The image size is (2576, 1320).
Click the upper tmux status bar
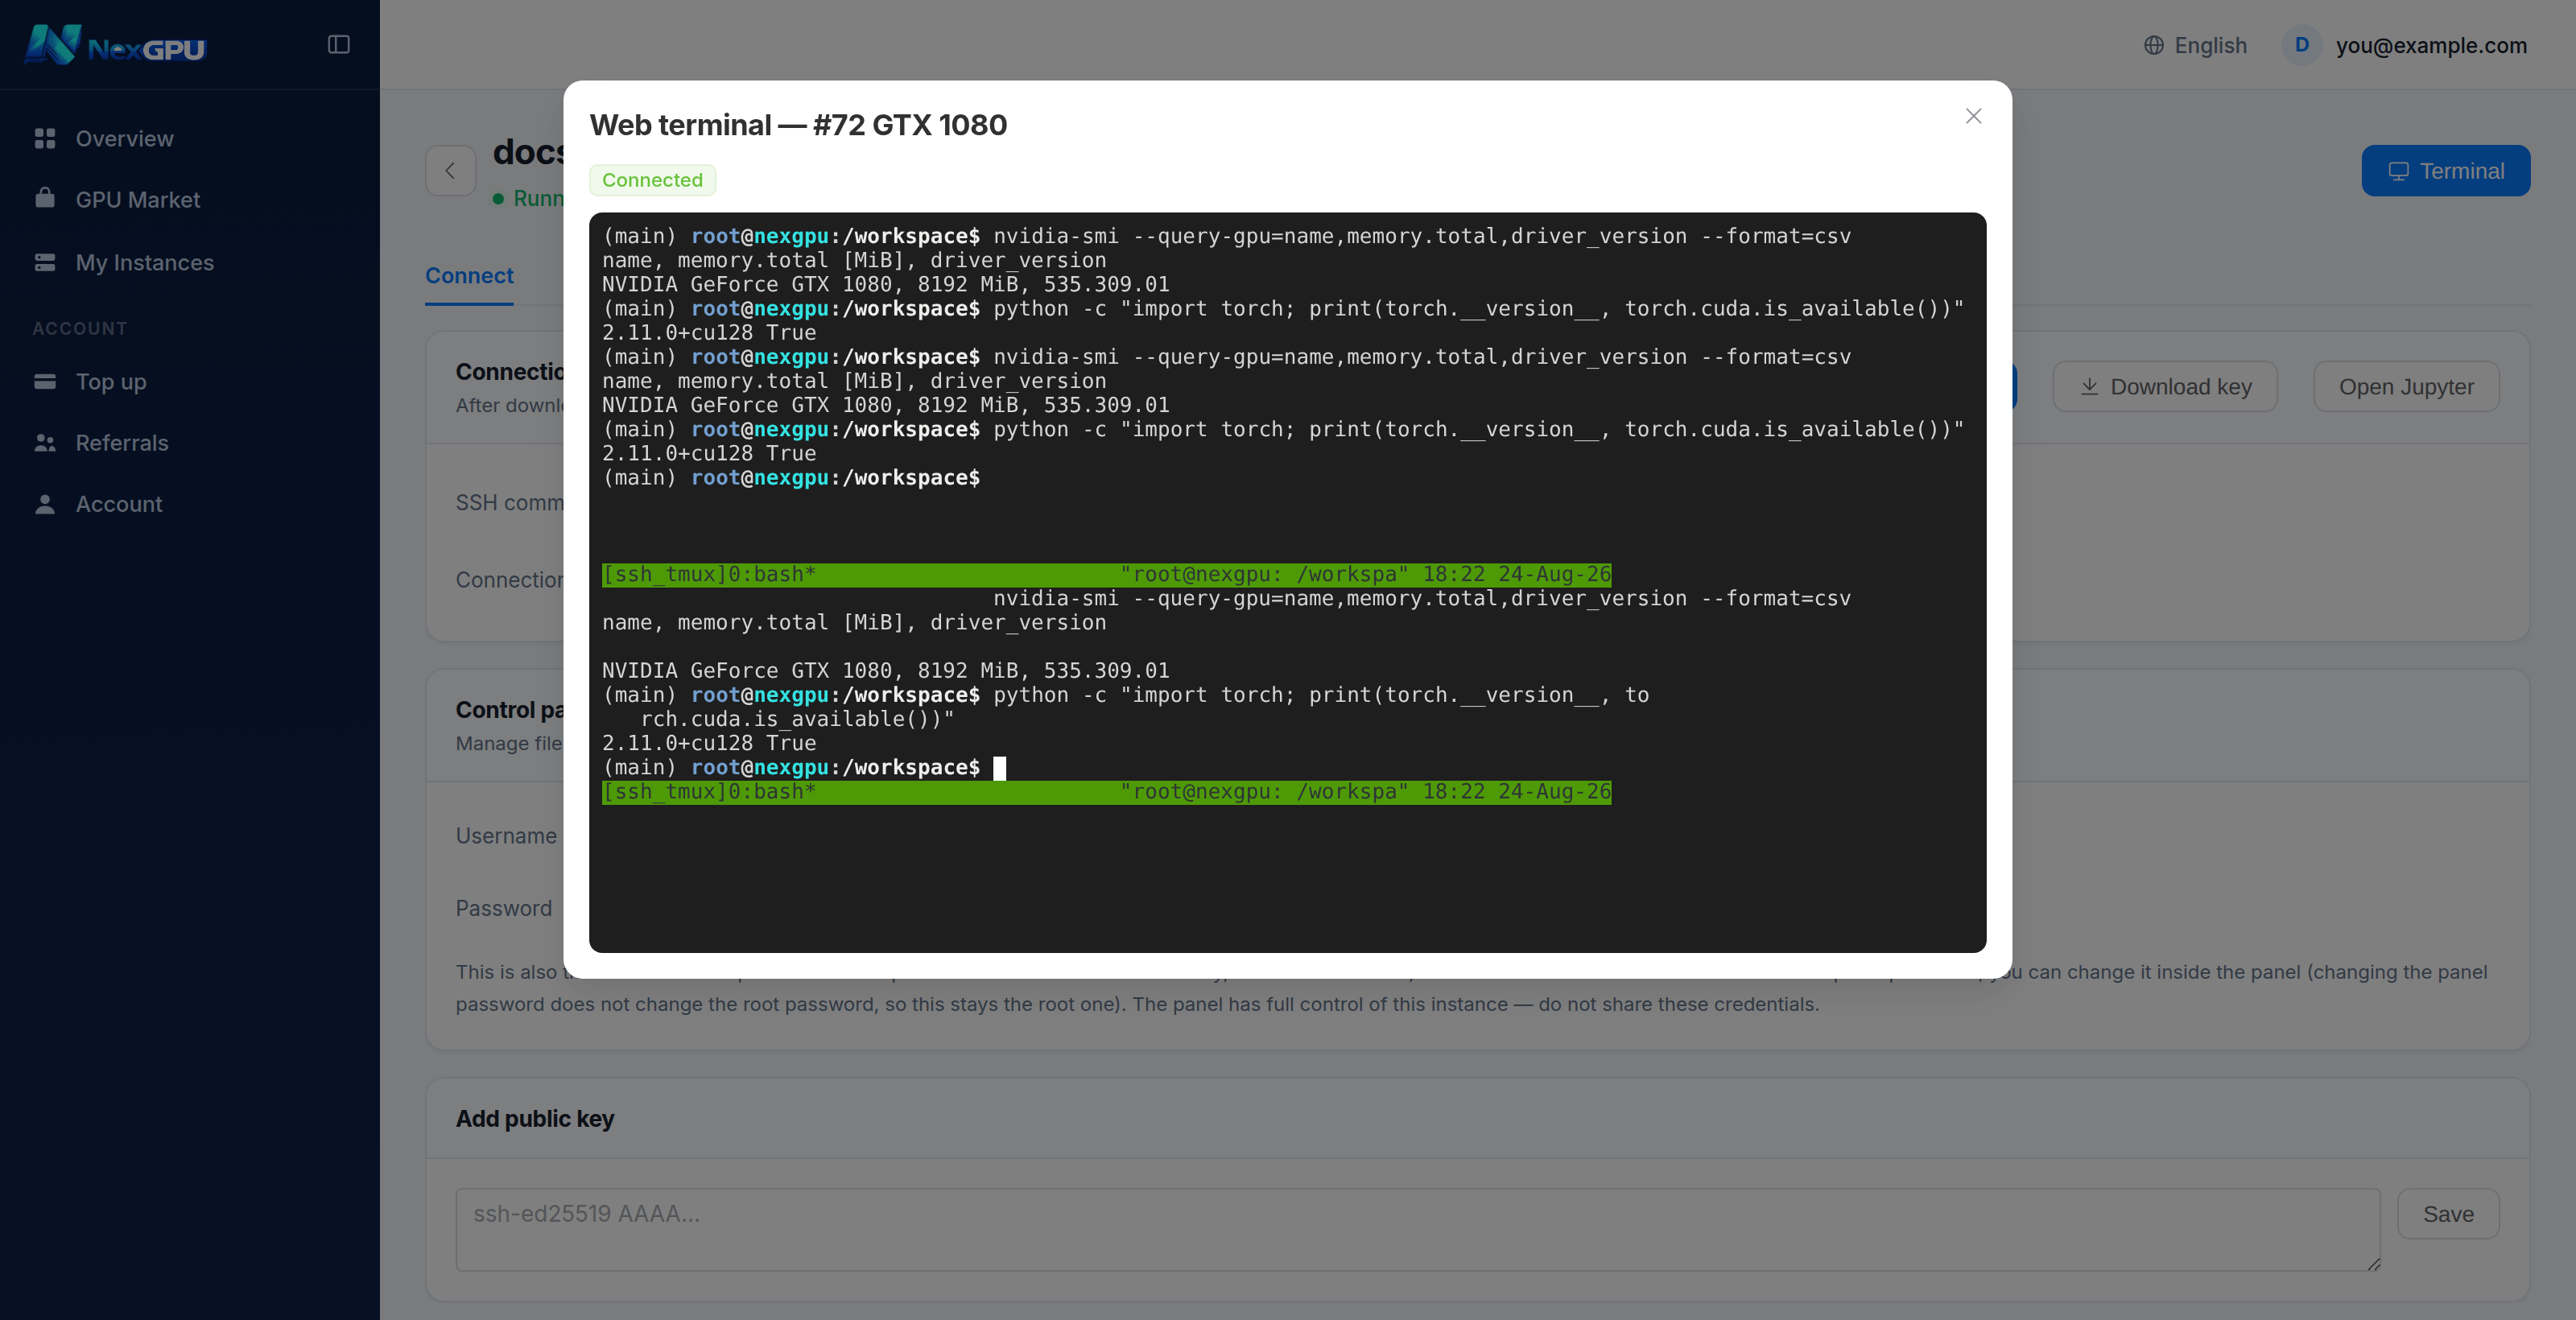(x=1106, y=575)
